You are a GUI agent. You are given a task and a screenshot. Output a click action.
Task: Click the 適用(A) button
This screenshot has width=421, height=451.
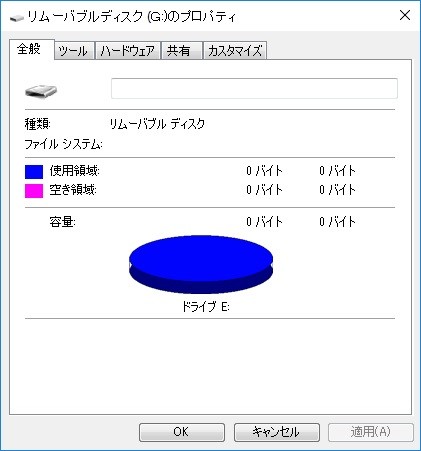point(371,432)
